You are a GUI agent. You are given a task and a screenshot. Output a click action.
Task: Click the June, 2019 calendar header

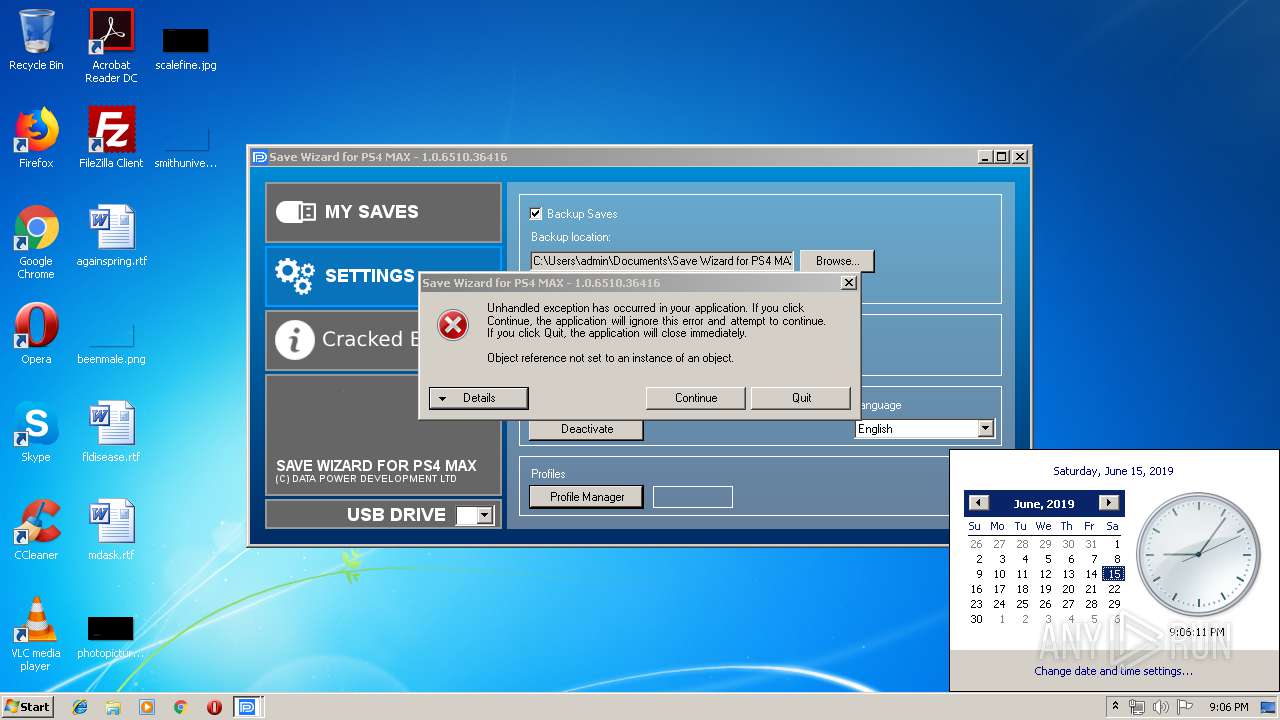[x=1044, y=504]
